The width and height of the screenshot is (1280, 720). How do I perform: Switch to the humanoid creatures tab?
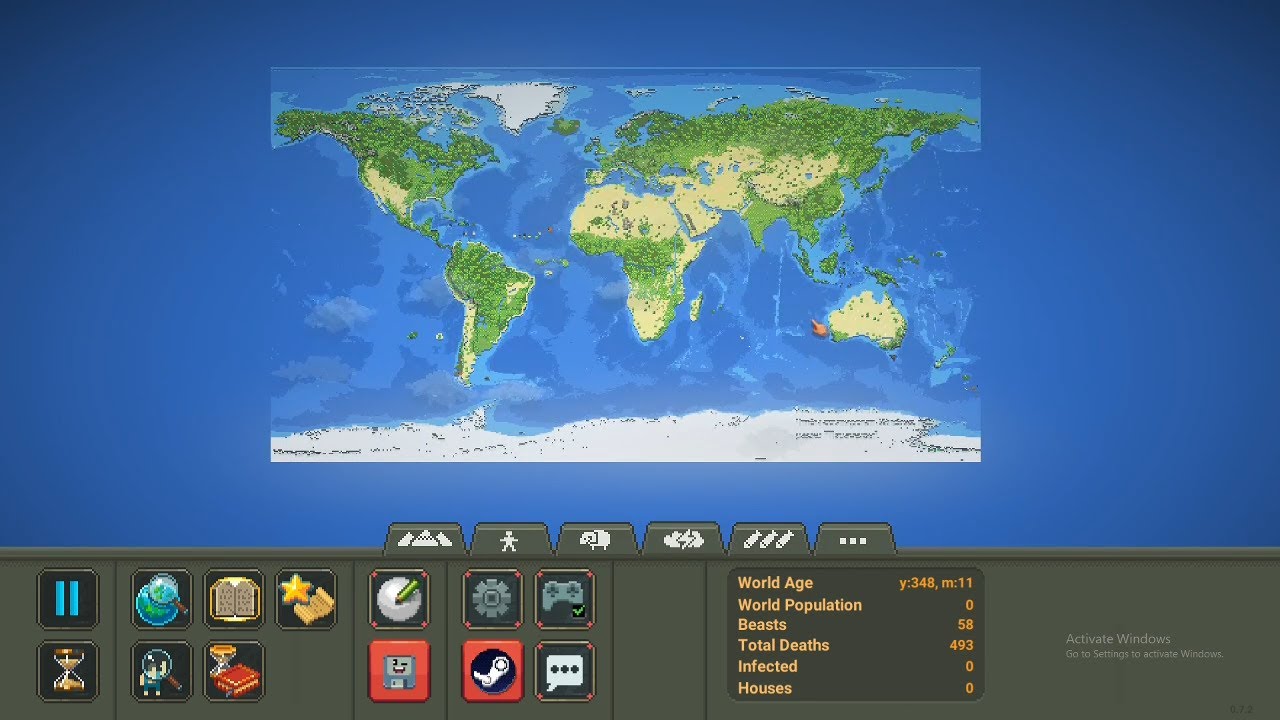click(x=510, y=539)
